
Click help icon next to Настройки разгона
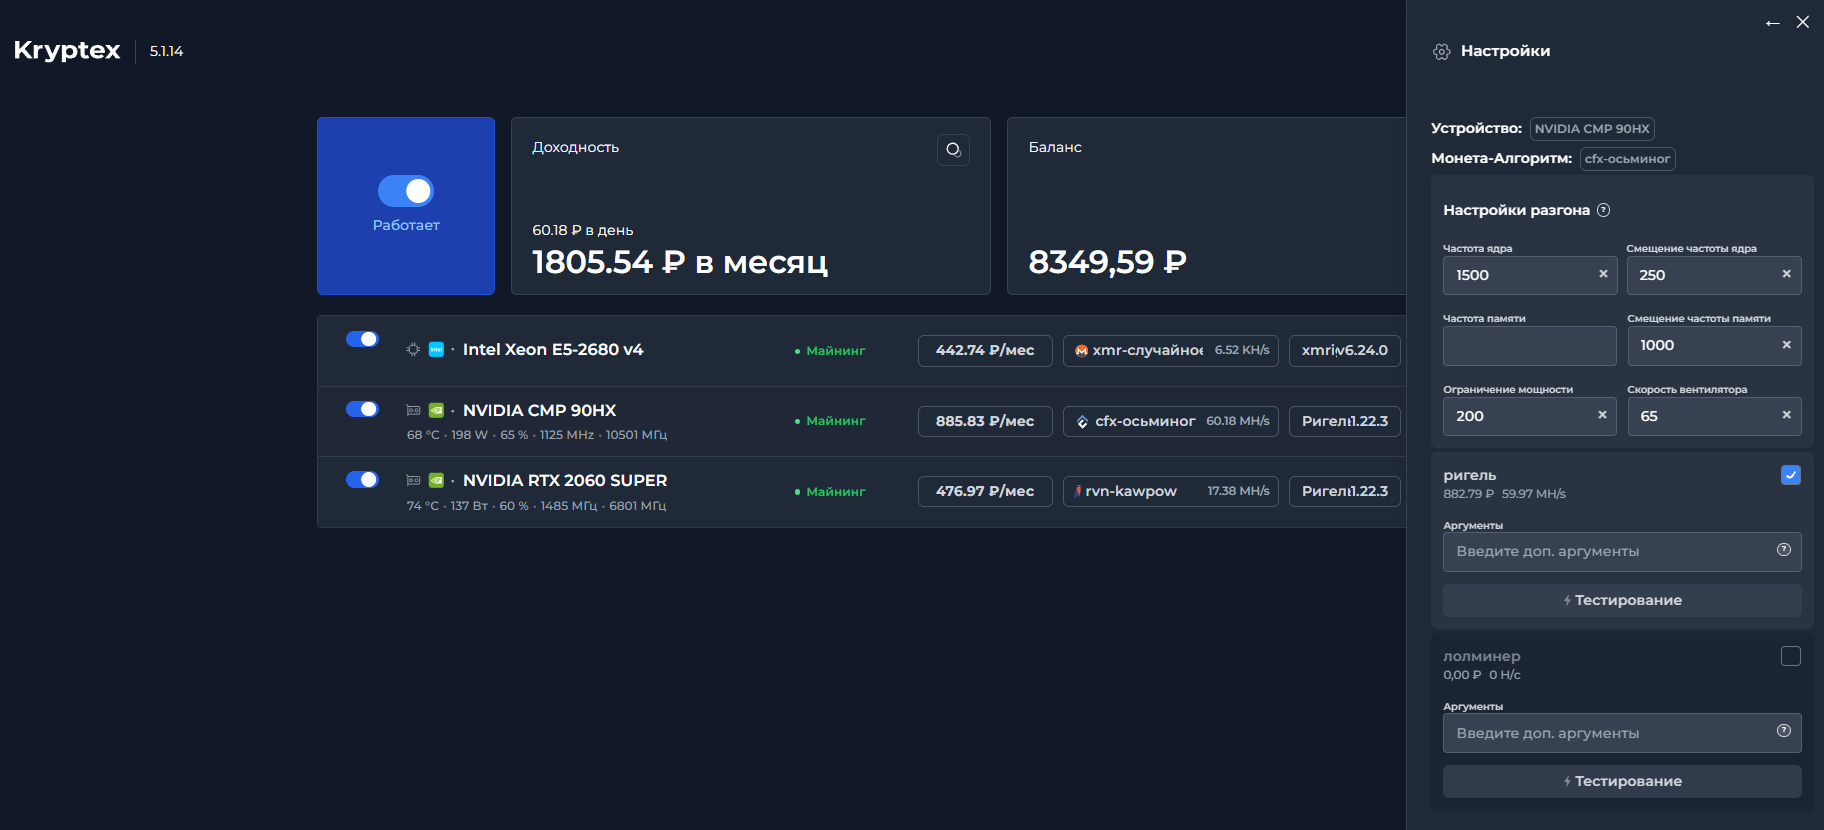(1603, 210)
